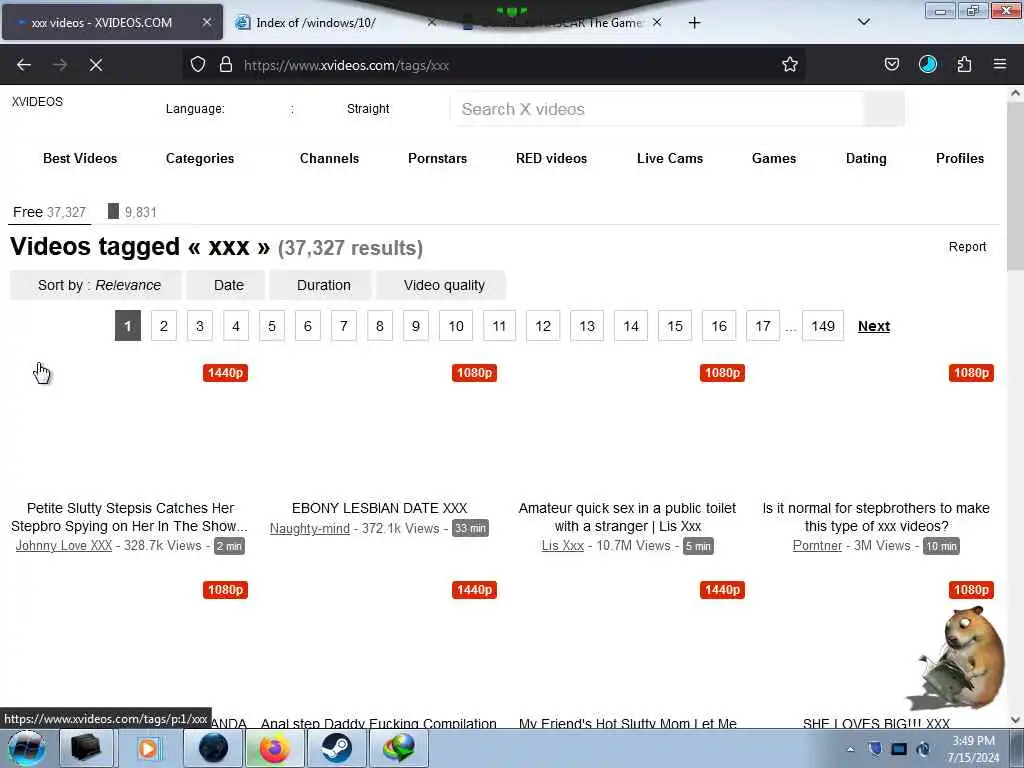The width and height of the screenshot is (1024, 768).
Task: Expand the Duration filter dropdown
Action: point(321,285)
